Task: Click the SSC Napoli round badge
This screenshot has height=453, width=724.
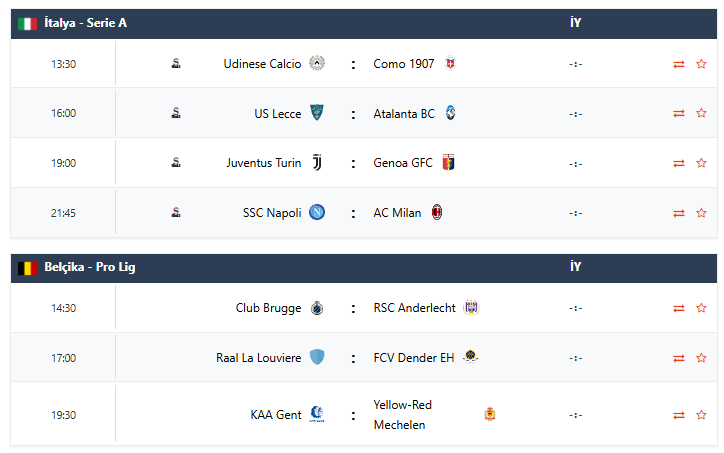Action: (x=317, y=212)
